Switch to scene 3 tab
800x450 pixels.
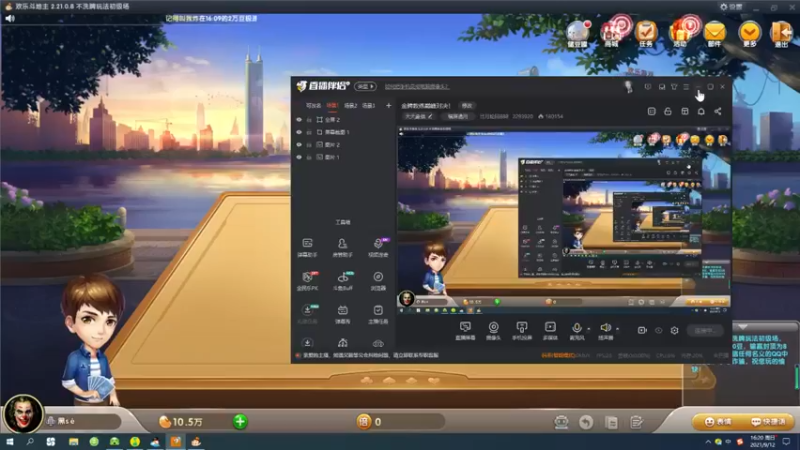pyautogui.click(x=368, y=106)
